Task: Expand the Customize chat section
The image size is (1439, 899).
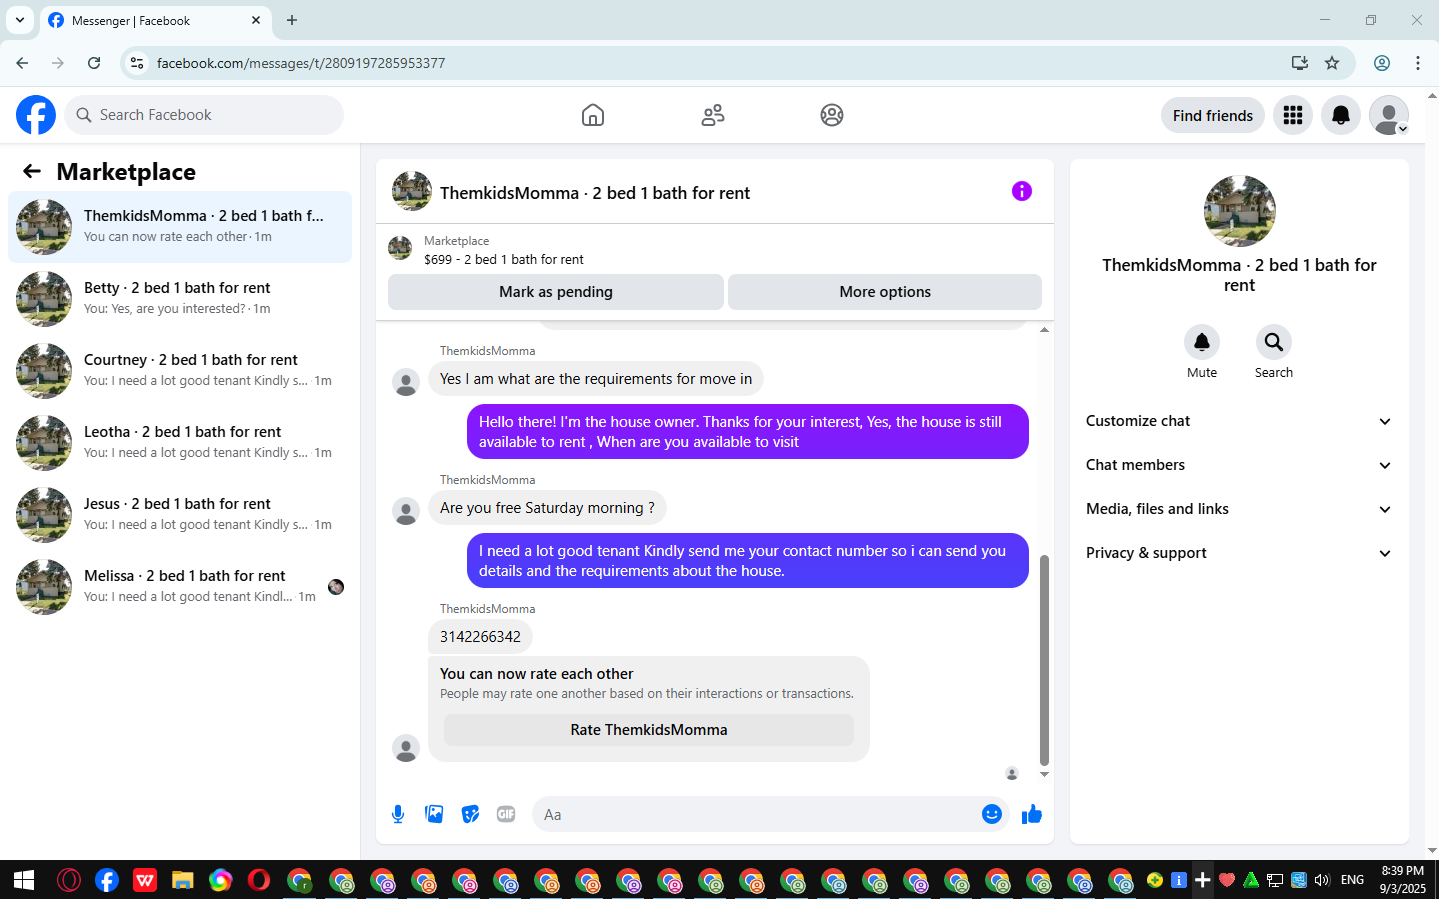Action: pyautogui.click(x=1239, y=421)
